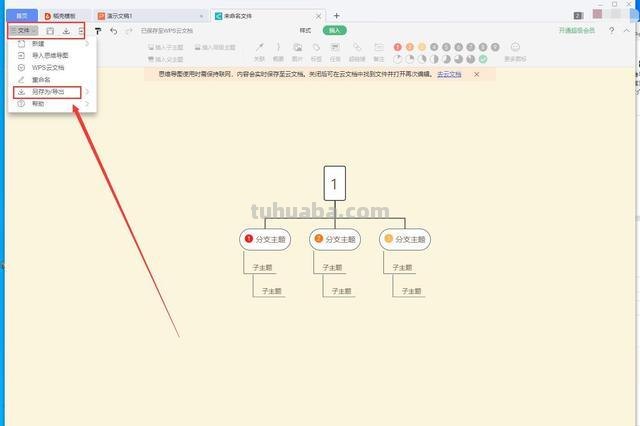
Task: Click the 去云文档 link
Action: coord(449,74)
